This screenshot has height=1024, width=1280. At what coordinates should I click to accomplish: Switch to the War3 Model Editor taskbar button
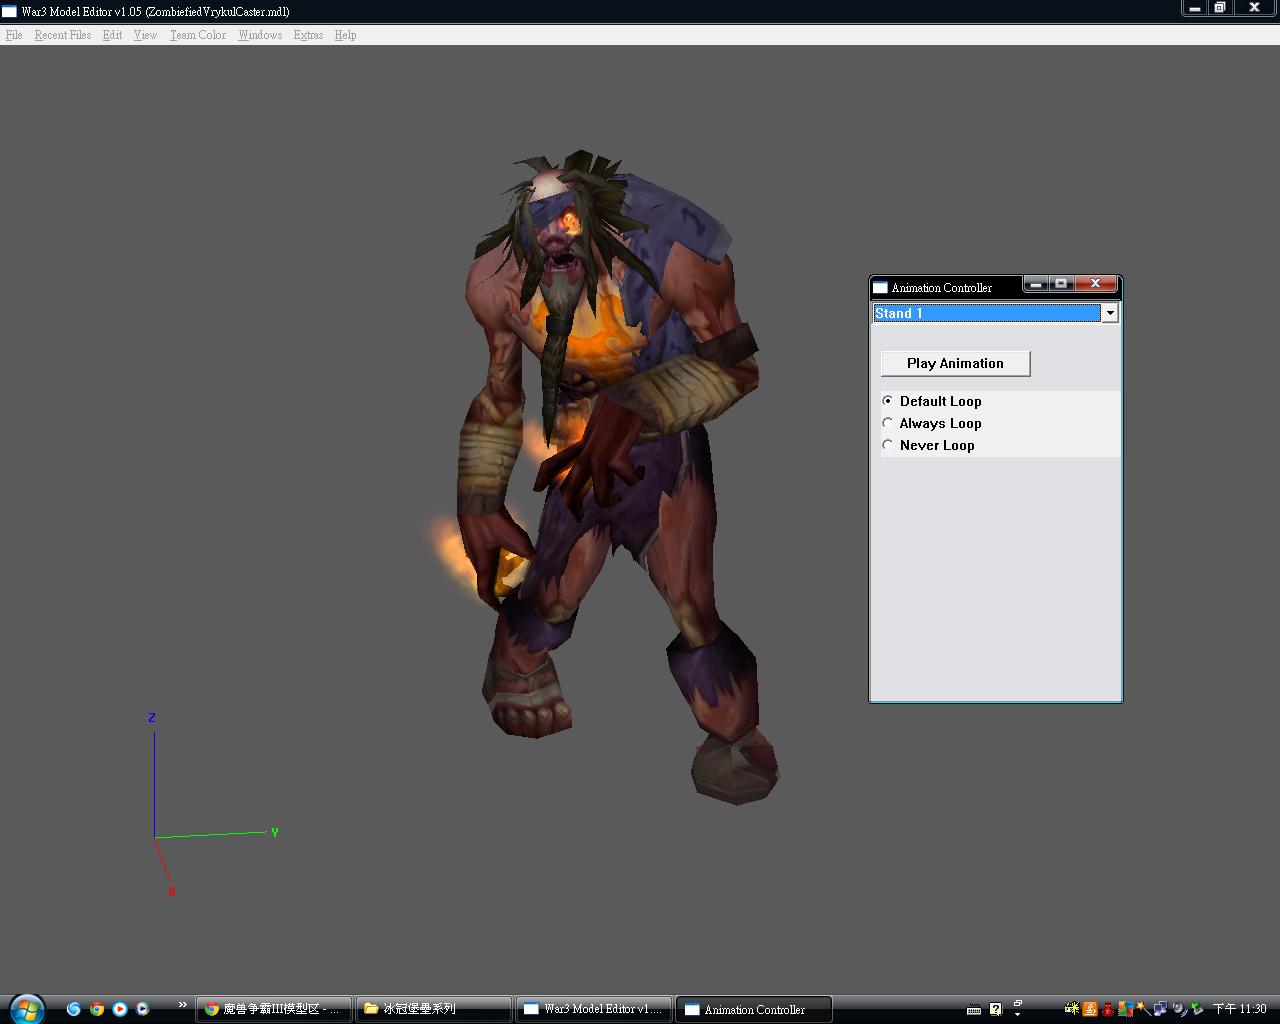pyautogui.click(x=594, y=1009)
